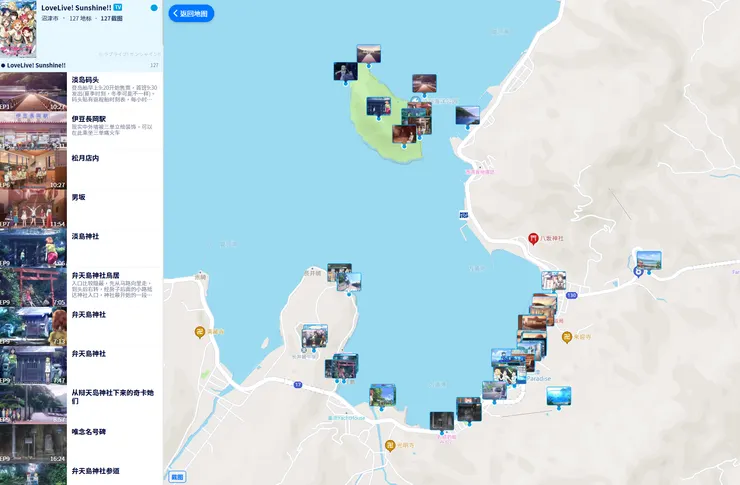Click the red 八坂神社 shrine pin
The width and height of the screenshot is (740, 485).
click(x=533, y=239)
